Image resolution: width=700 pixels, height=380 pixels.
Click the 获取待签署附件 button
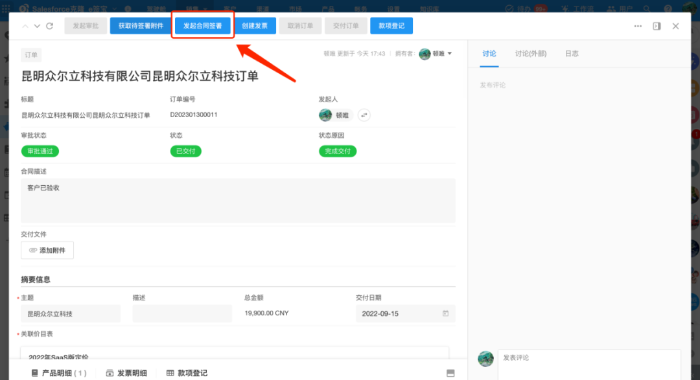[x=141, y=26]
